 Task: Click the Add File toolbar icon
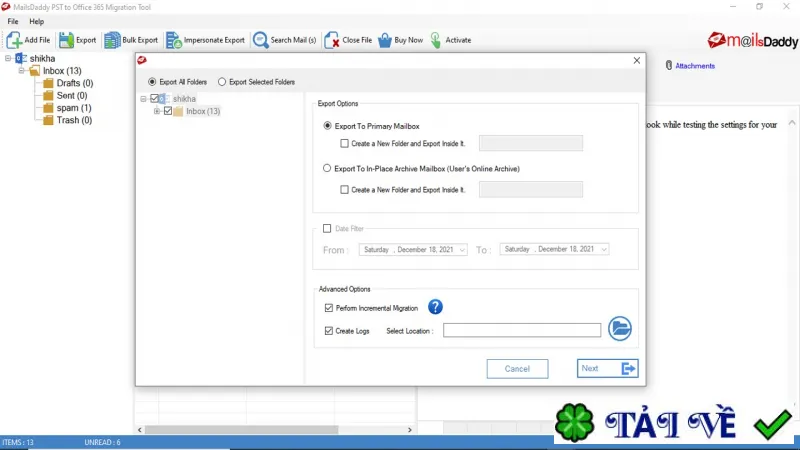14,40
